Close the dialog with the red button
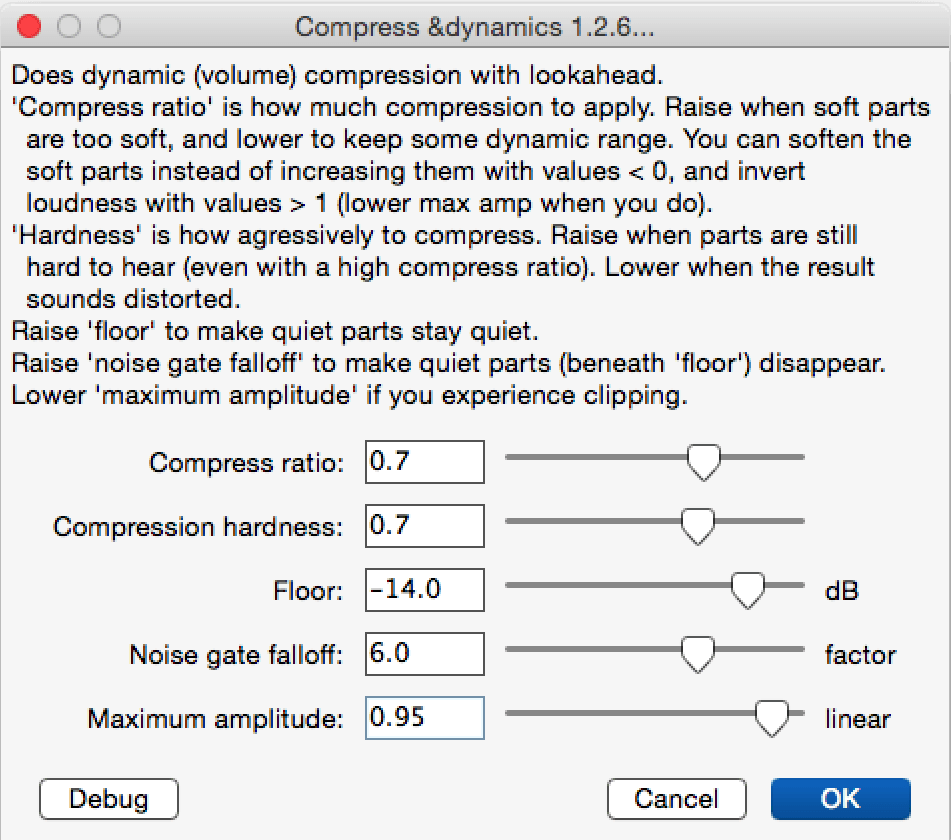The height and width of the screenshot is (840, 951). pos(29,26)
